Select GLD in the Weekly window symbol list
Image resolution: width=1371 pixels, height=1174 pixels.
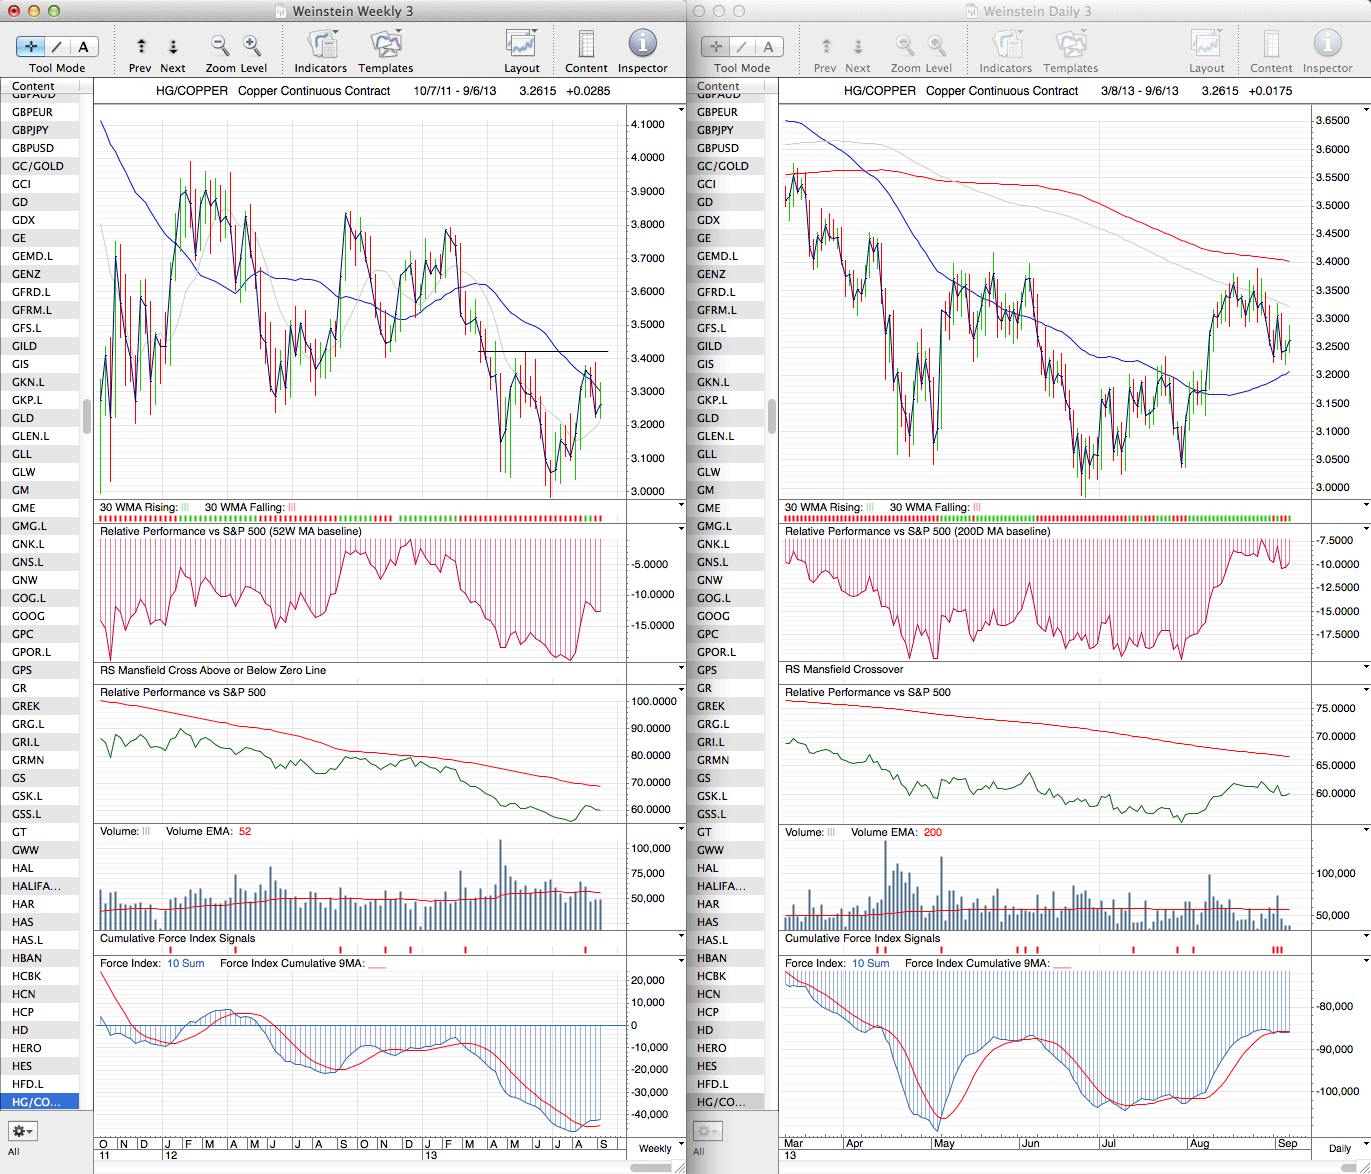click(x=23, y=418)
